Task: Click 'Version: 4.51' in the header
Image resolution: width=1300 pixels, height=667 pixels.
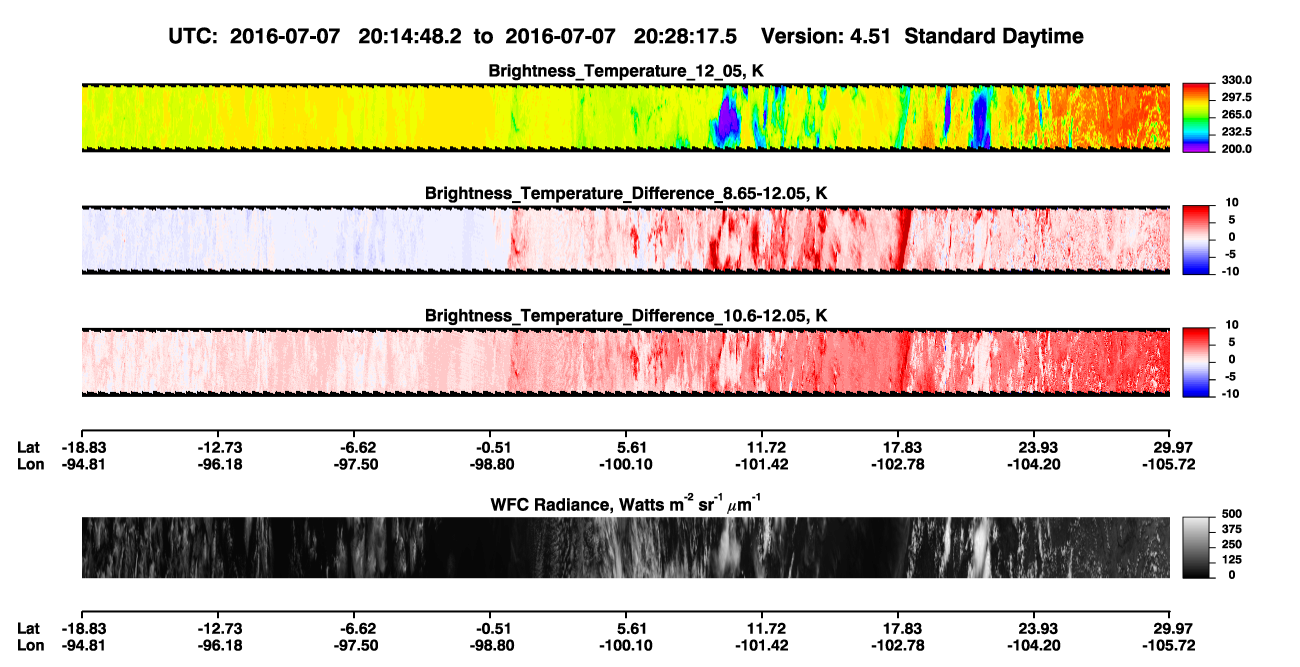Action: point(826,36)
